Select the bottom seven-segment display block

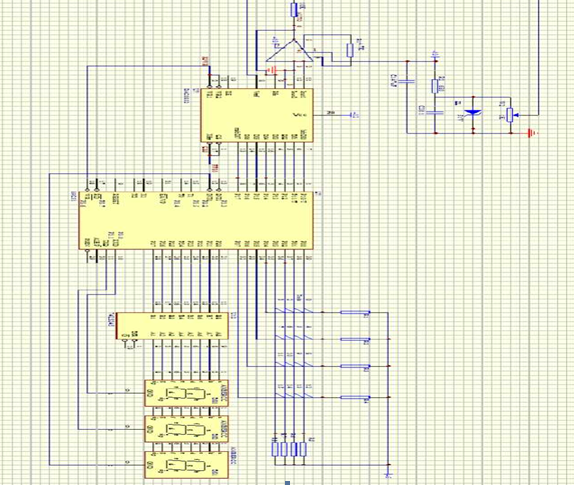click(186, 465)
